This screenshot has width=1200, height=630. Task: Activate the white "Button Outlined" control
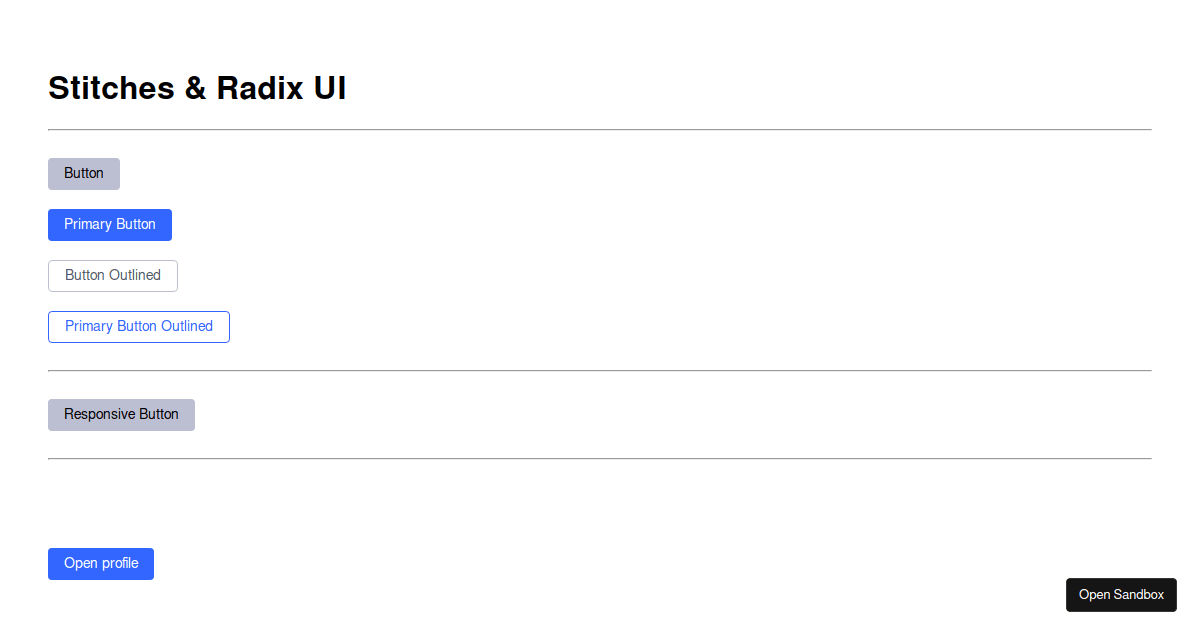[113, 276]
